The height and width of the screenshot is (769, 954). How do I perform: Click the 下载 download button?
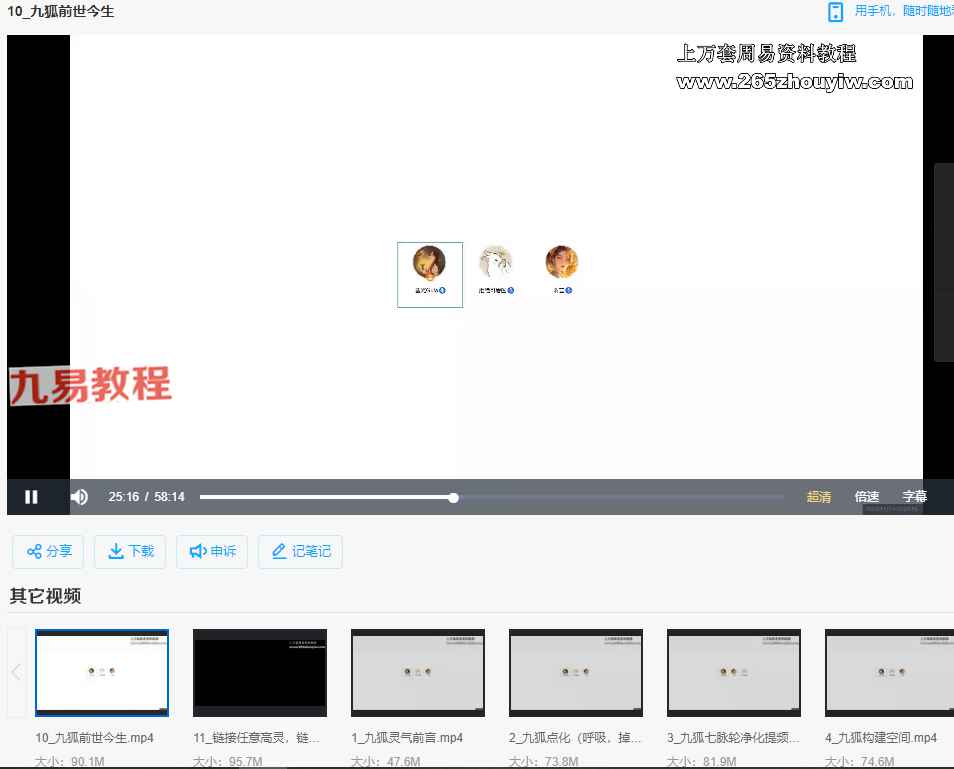point(130,551)
